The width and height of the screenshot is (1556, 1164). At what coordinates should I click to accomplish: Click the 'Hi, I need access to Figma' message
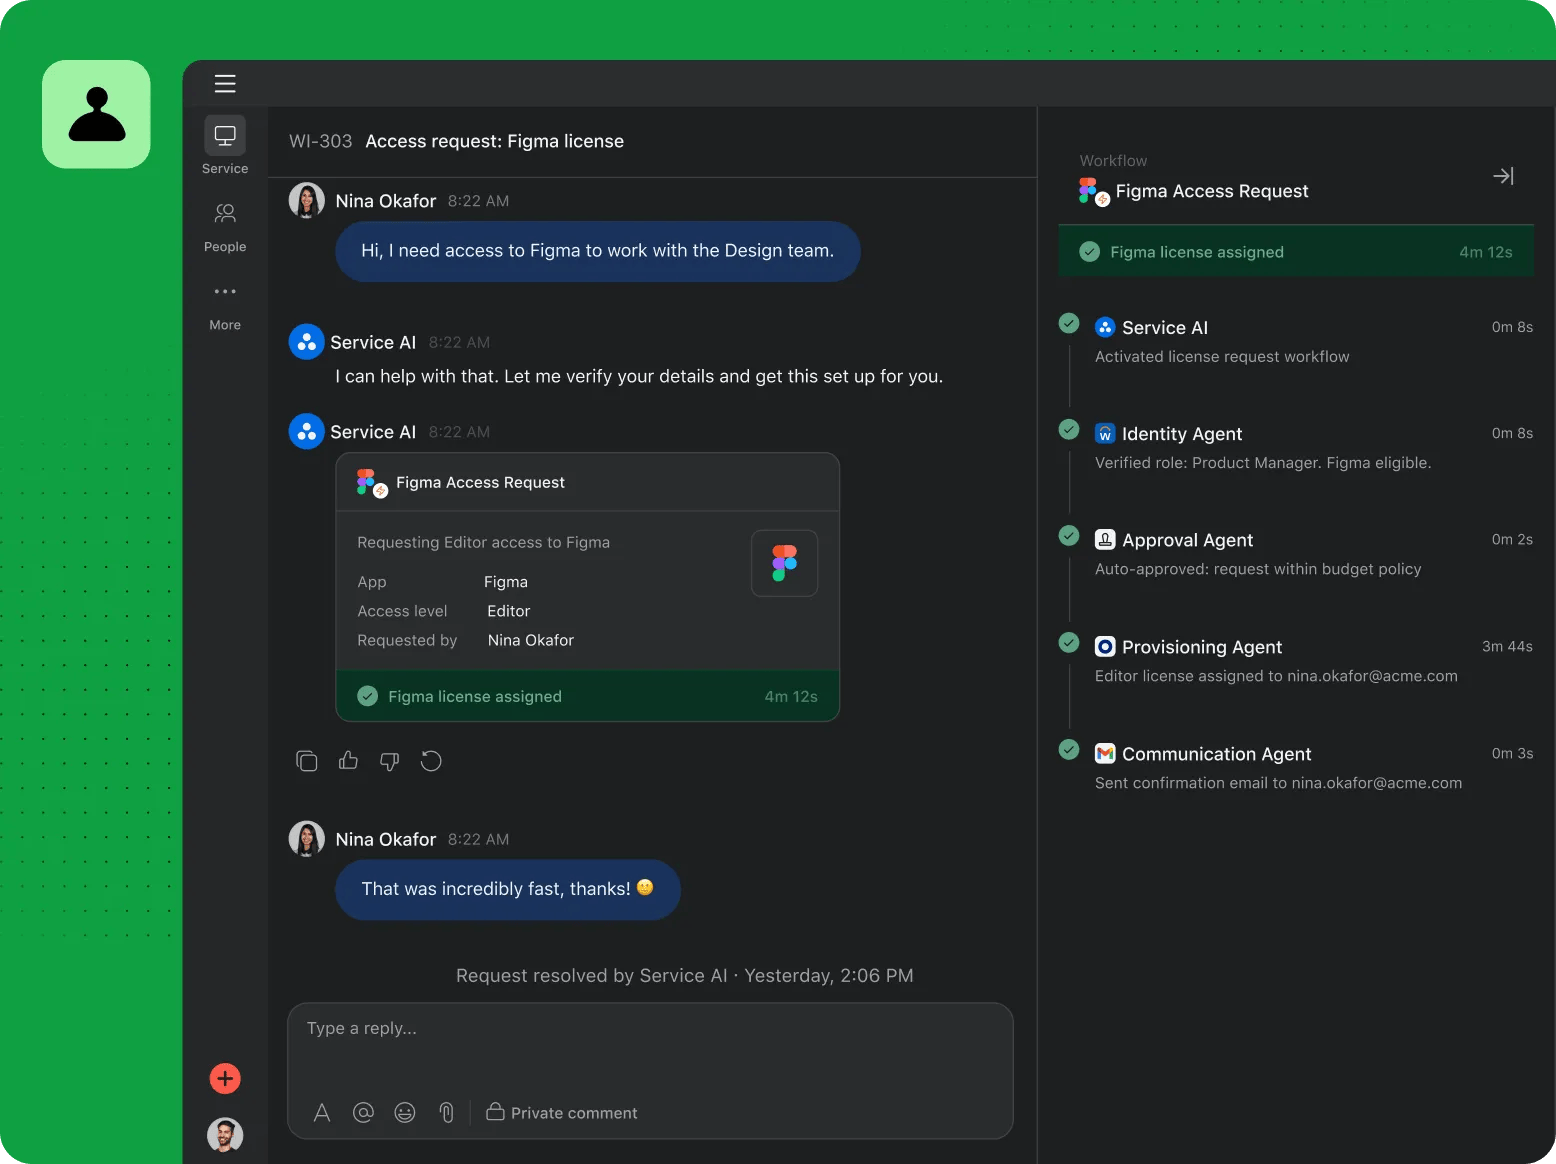click(x=598, y=251)
